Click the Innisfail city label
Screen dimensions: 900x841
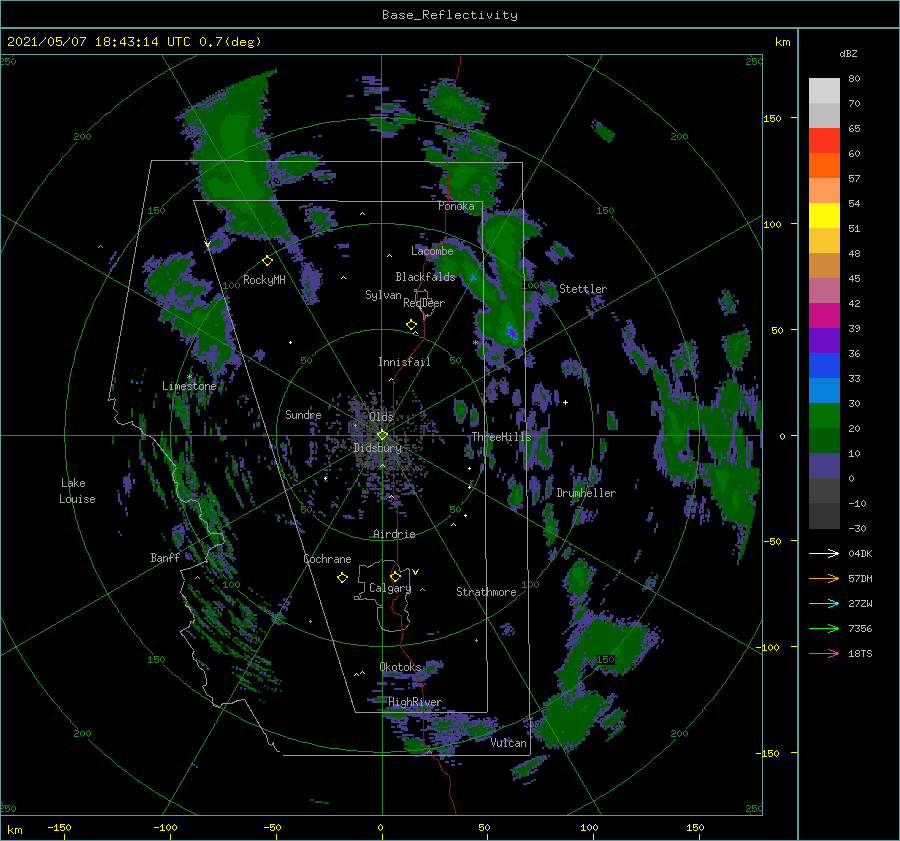tap(404, 362)
